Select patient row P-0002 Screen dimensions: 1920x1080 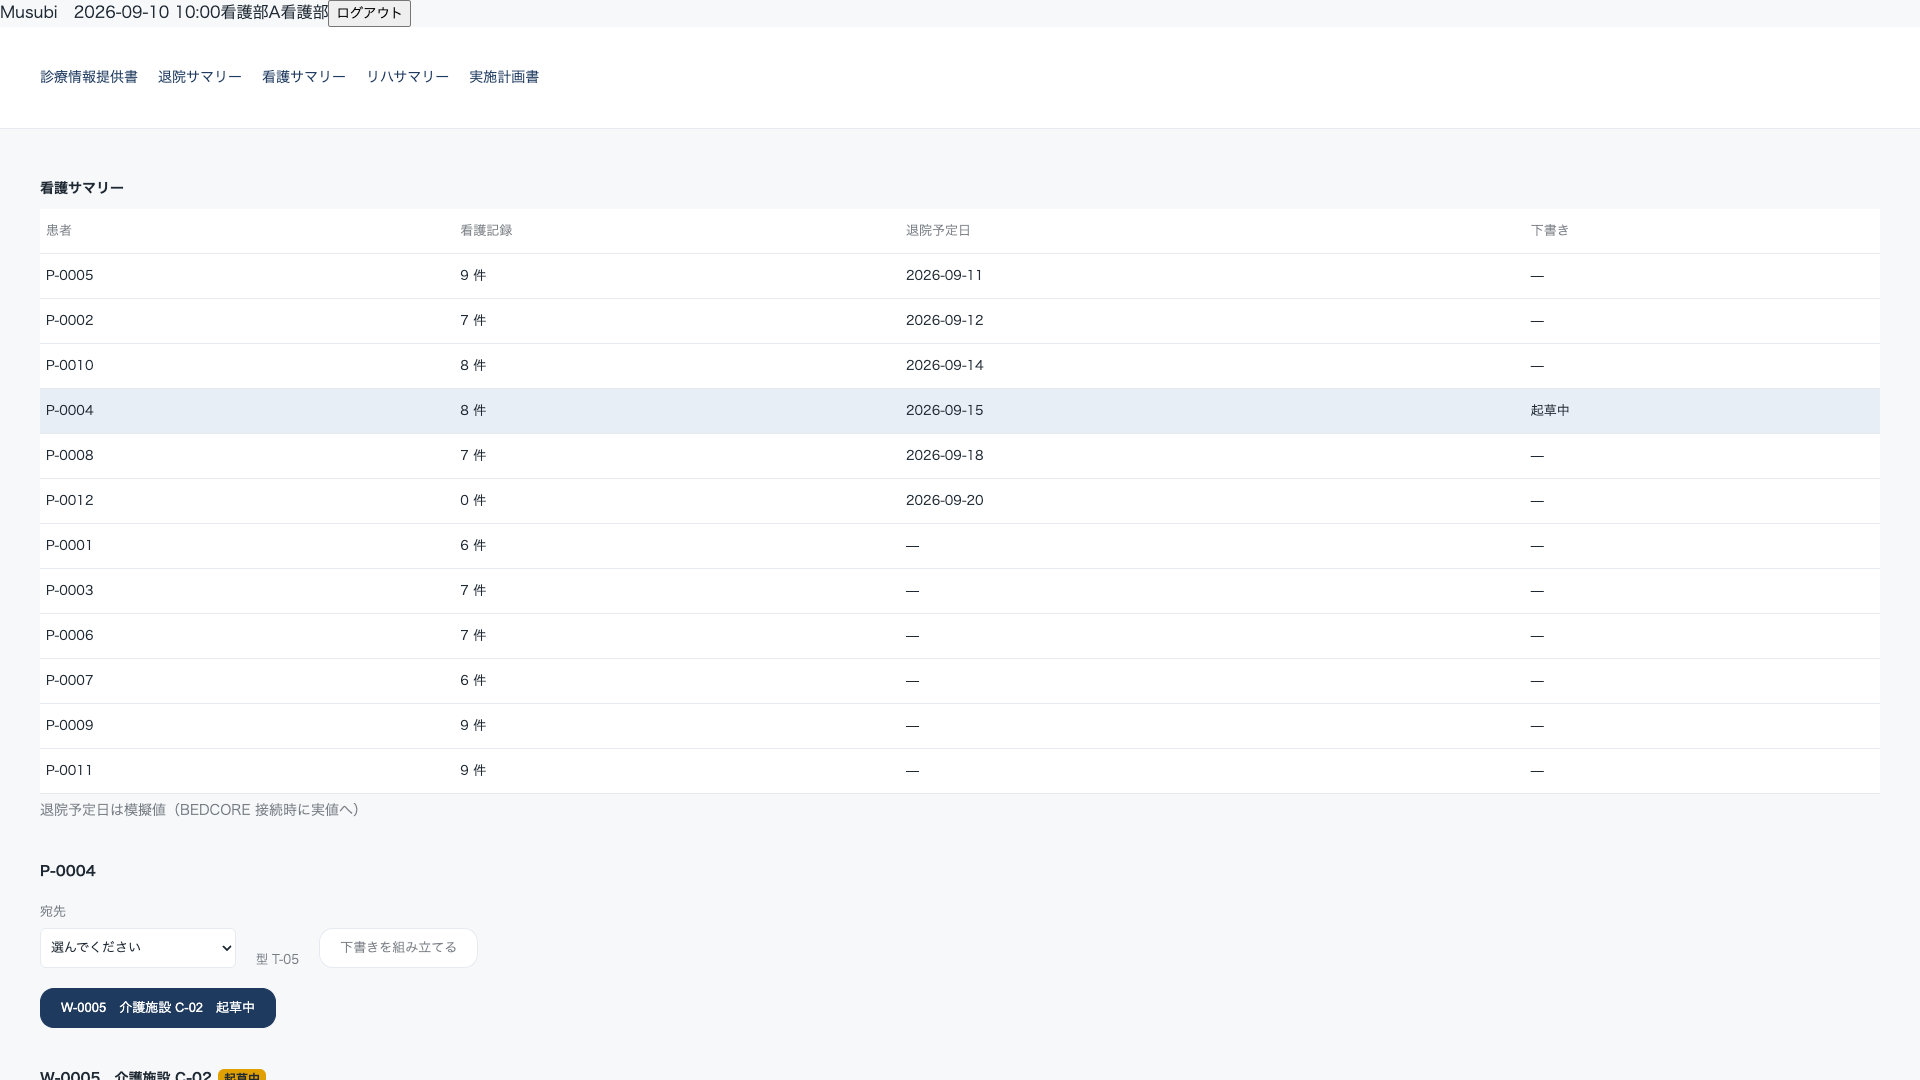[960, 321]
